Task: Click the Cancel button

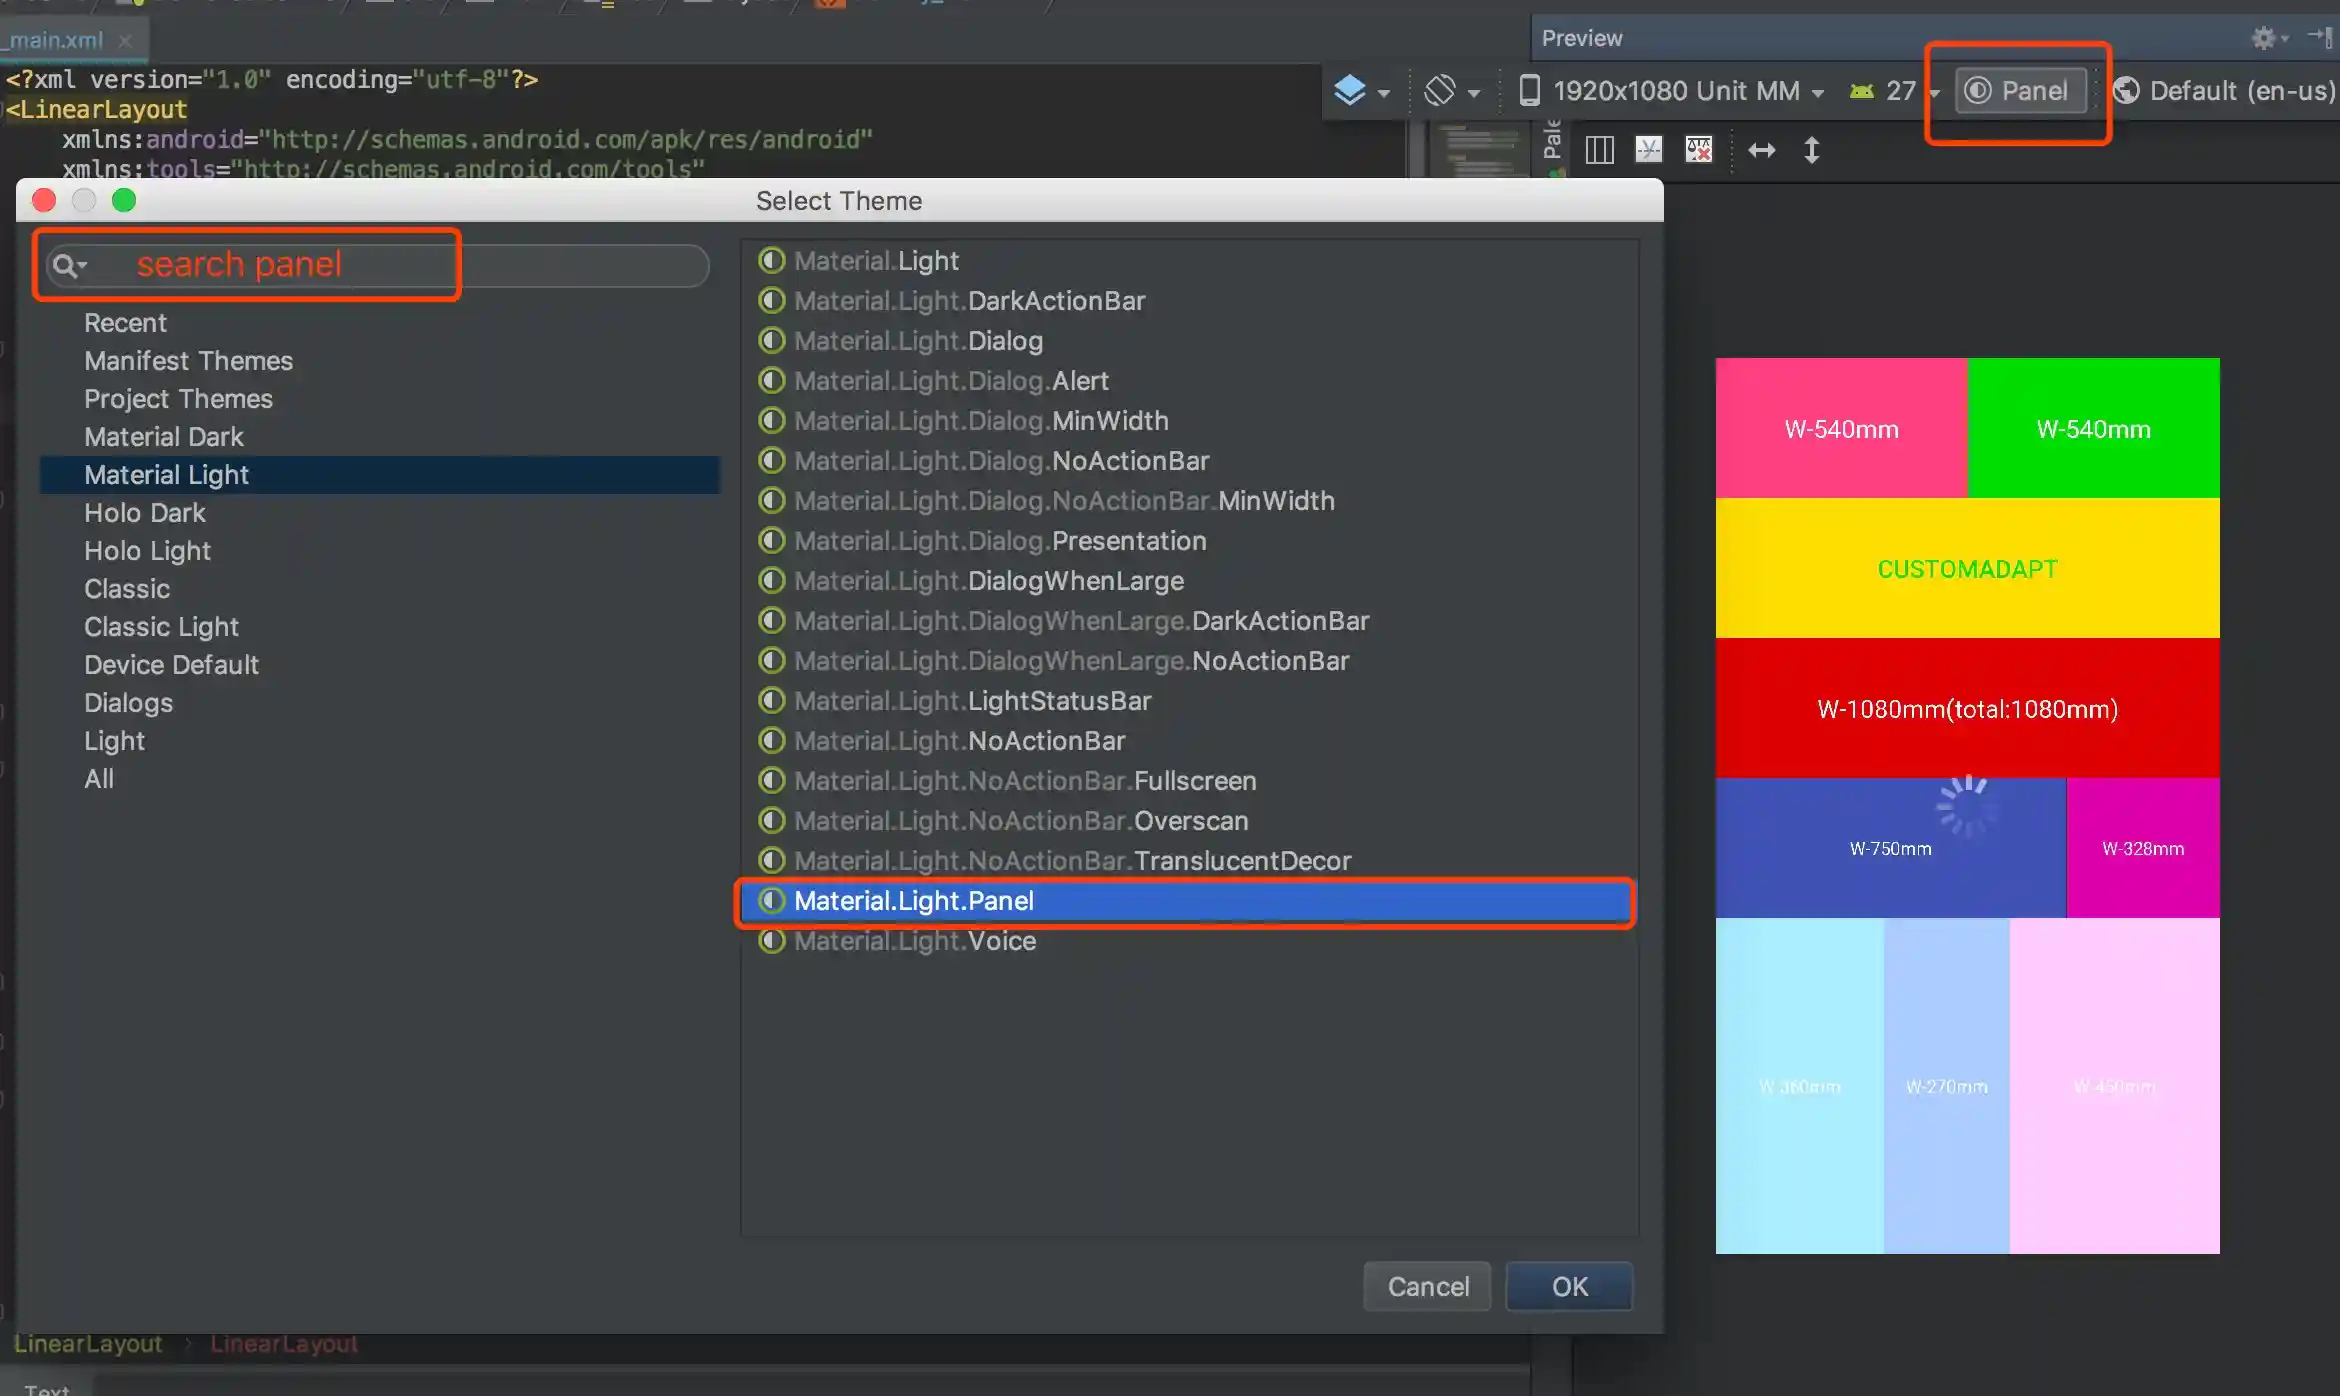Action: (1427, 1286)
